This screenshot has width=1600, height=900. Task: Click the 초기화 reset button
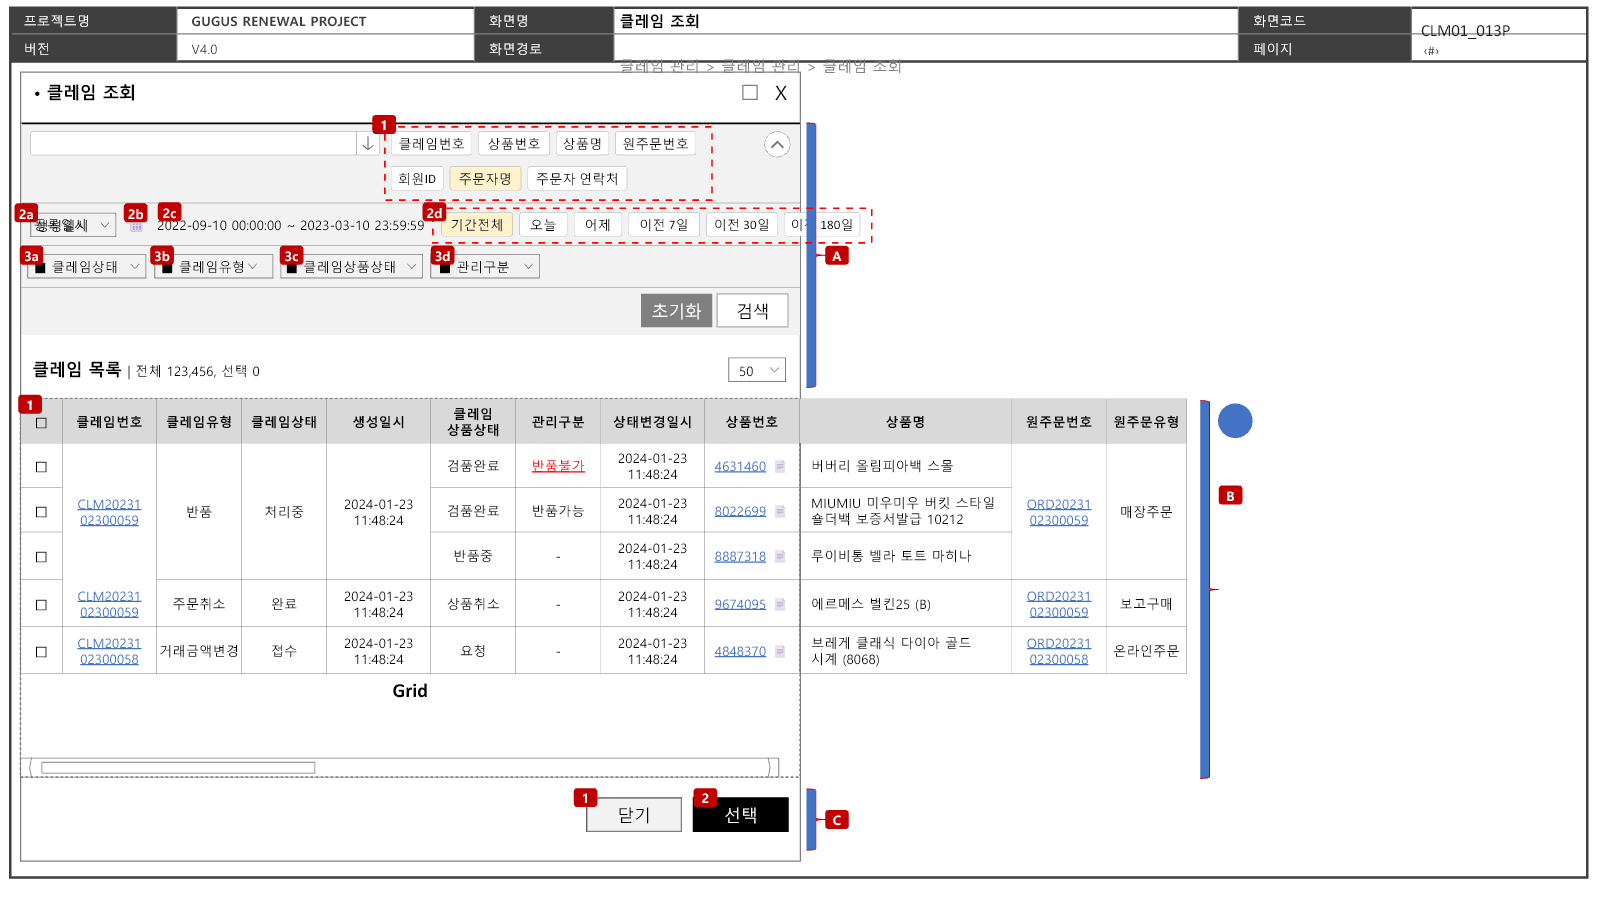point(677,311)
